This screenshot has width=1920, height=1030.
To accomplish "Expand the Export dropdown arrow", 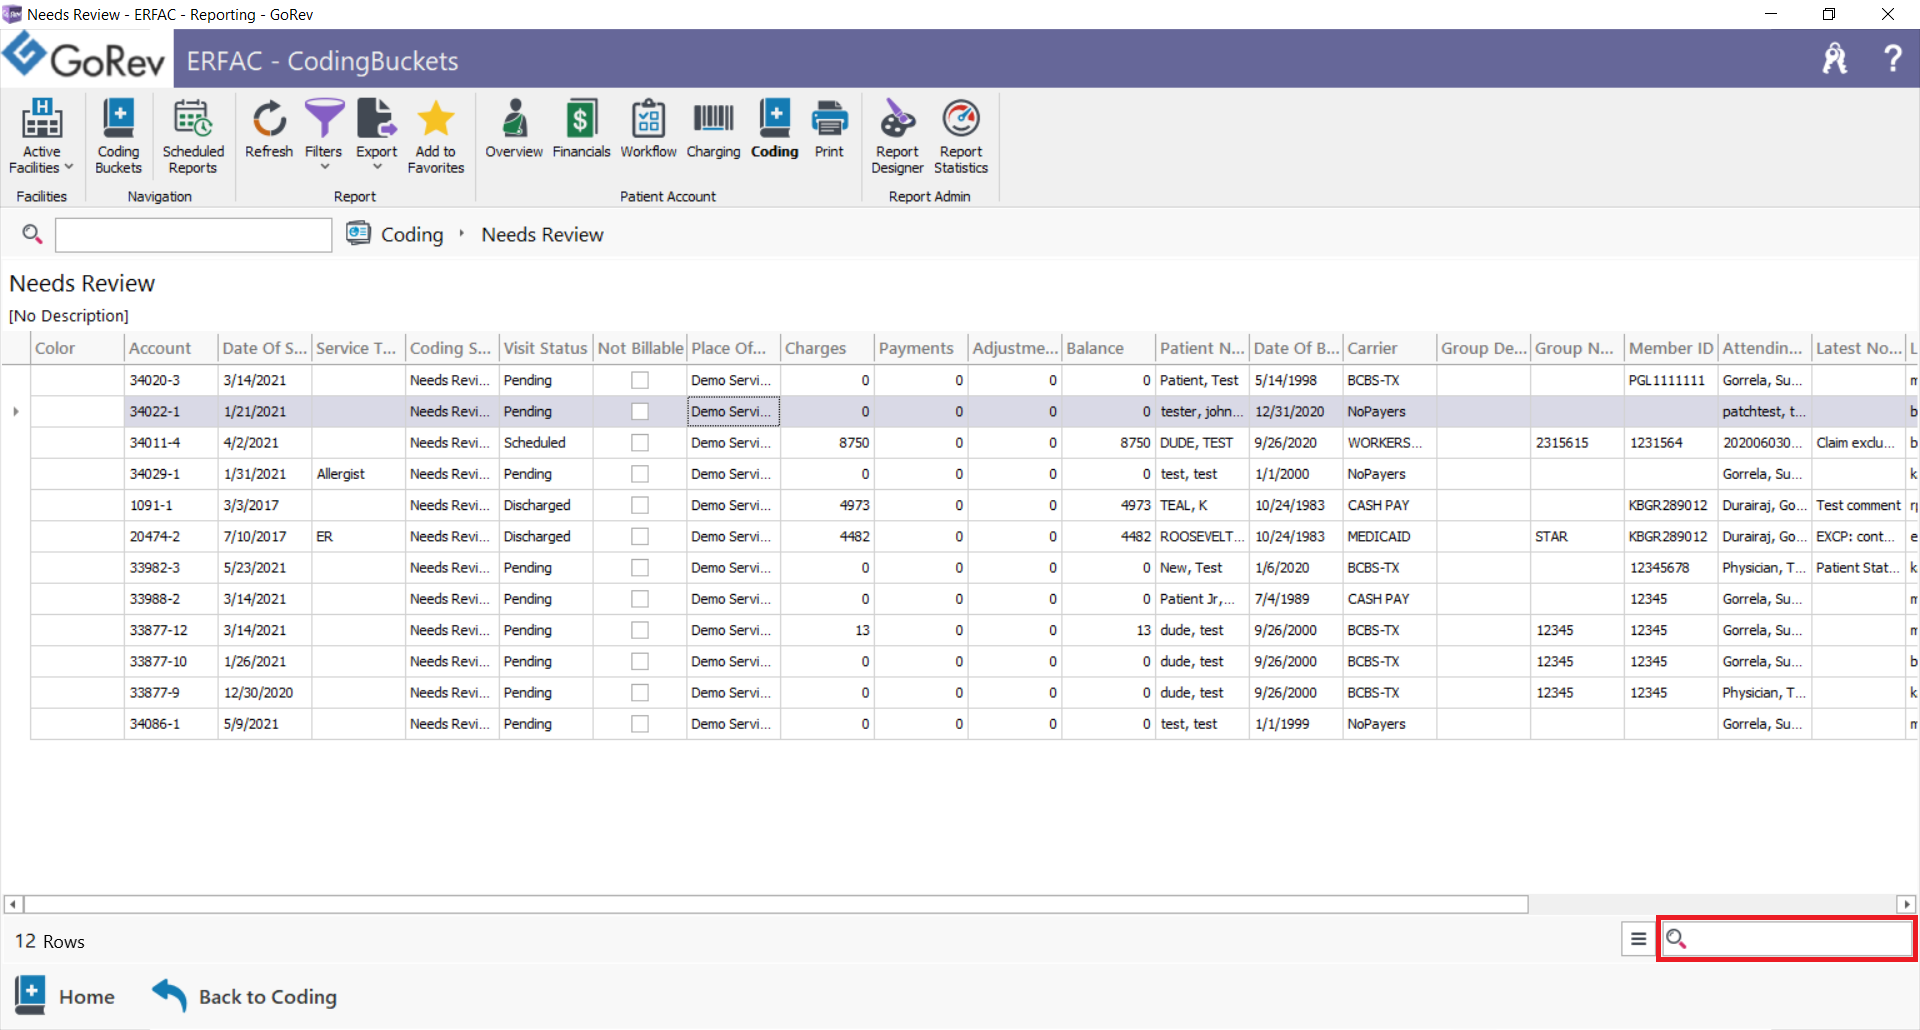I will (377, 167).
